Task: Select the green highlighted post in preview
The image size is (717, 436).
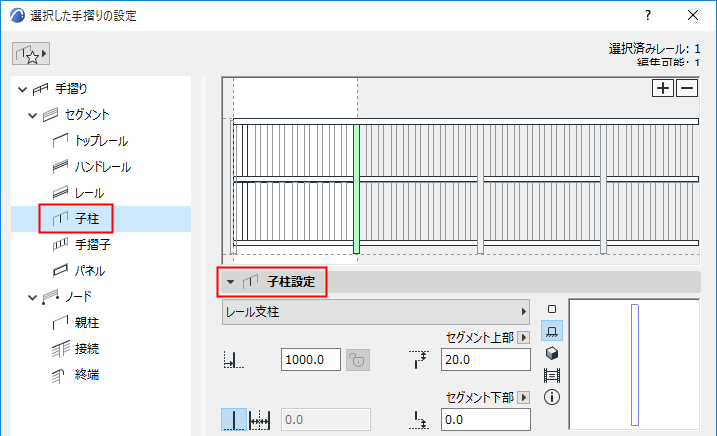Action: (x=356, y=189)
